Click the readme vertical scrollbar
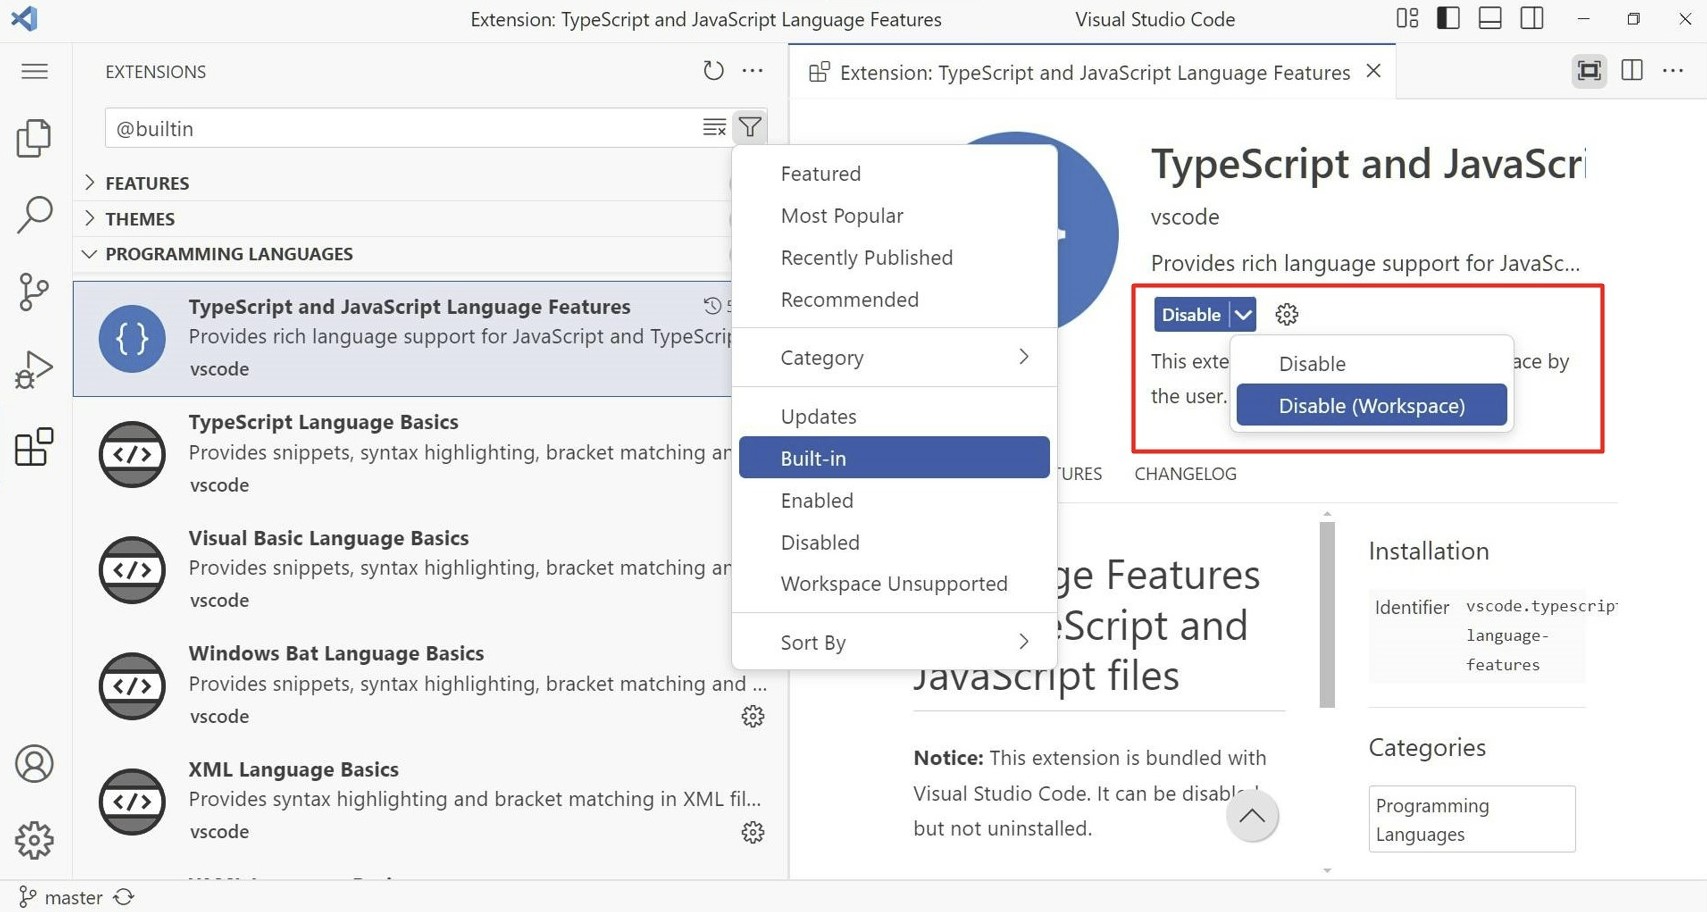1707x912 pixels. click(x=1327, y=615)
